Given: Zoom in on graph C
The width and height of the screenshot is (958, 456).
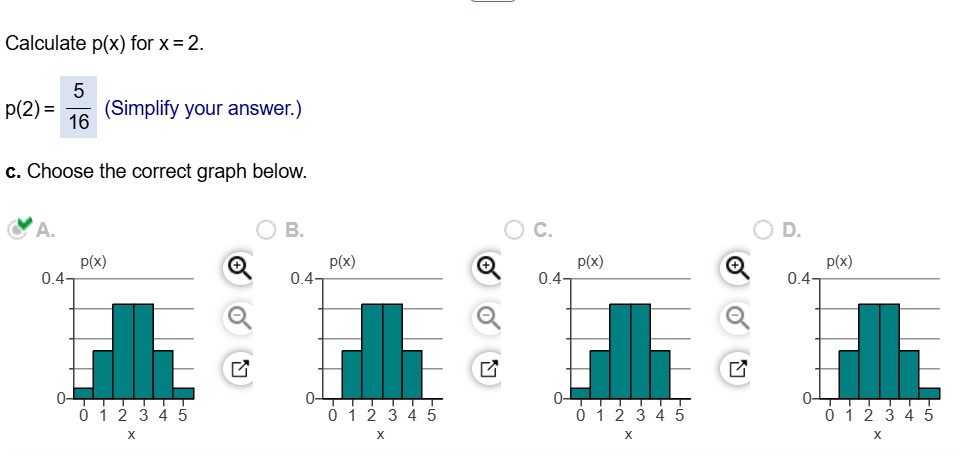Looking at the screenshot, I should (x=736, y=267).
